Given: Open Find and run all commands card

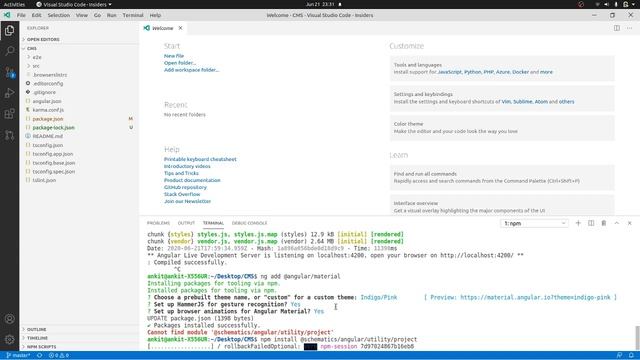Looking at the screenshot, I should (502, 178).
